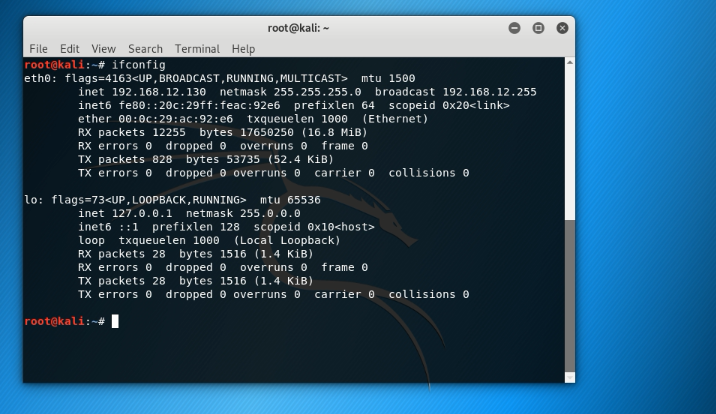716x414 pixels.
Task: Click the (52.4 KiB) value
Action: point(300,159)
